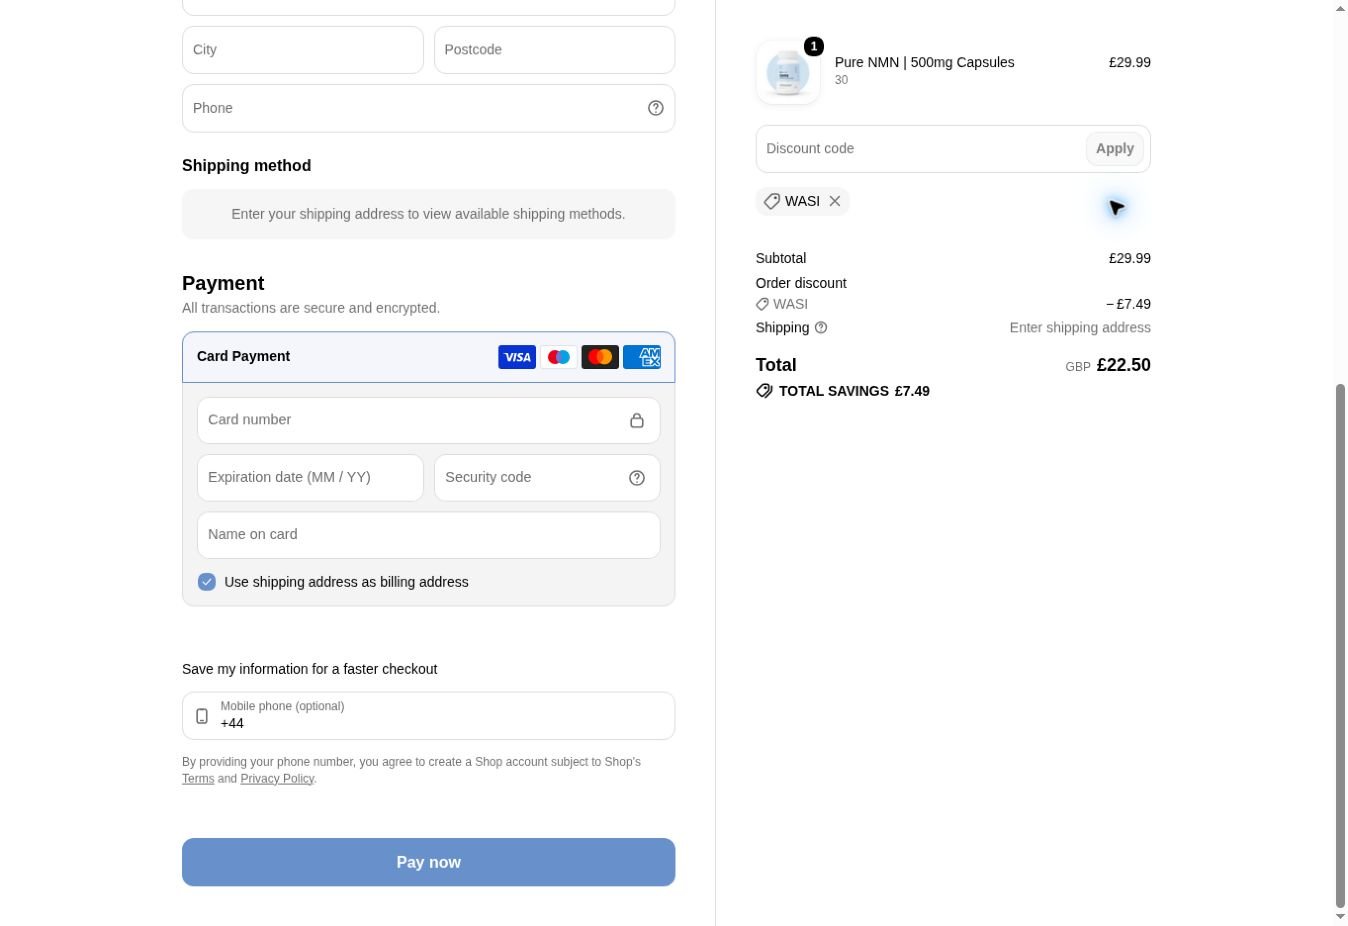Select the Card Payment option header
This screenshot has height=926, width=1348.
[428, 357]
